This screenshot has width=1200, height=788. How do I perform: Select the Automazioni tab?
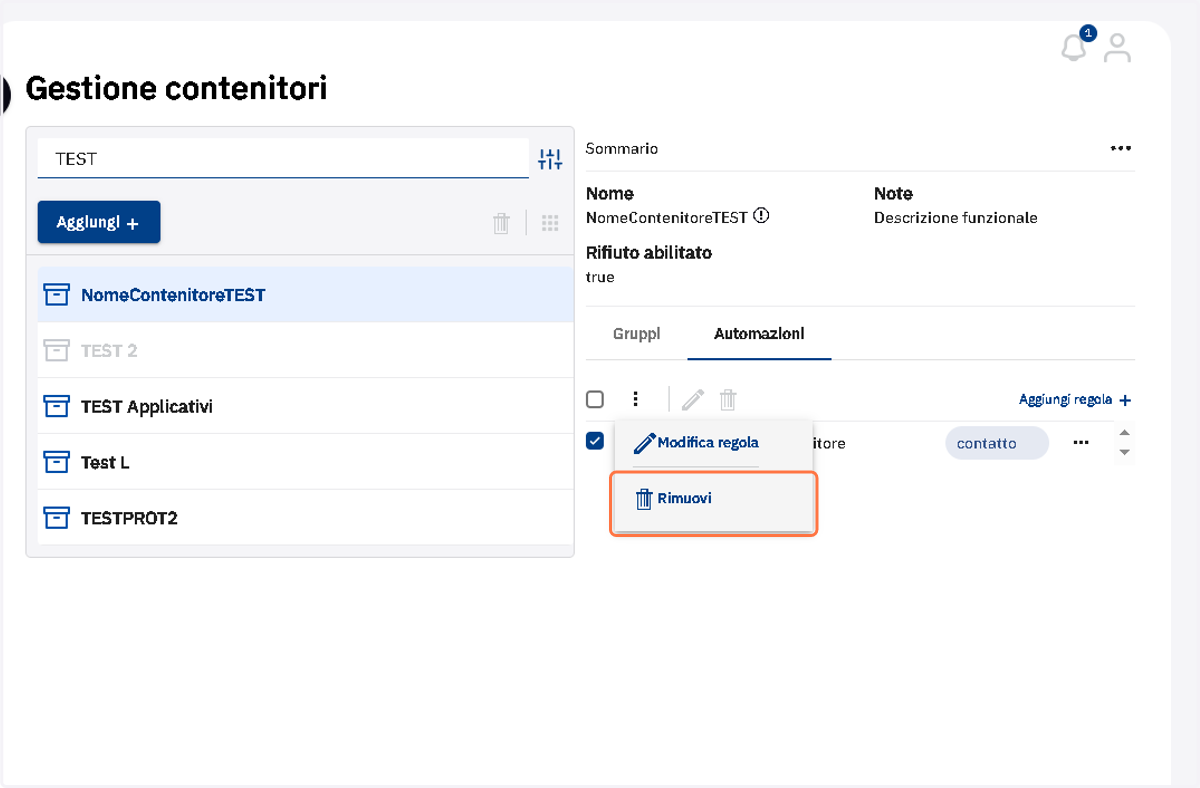click(759, 334)
